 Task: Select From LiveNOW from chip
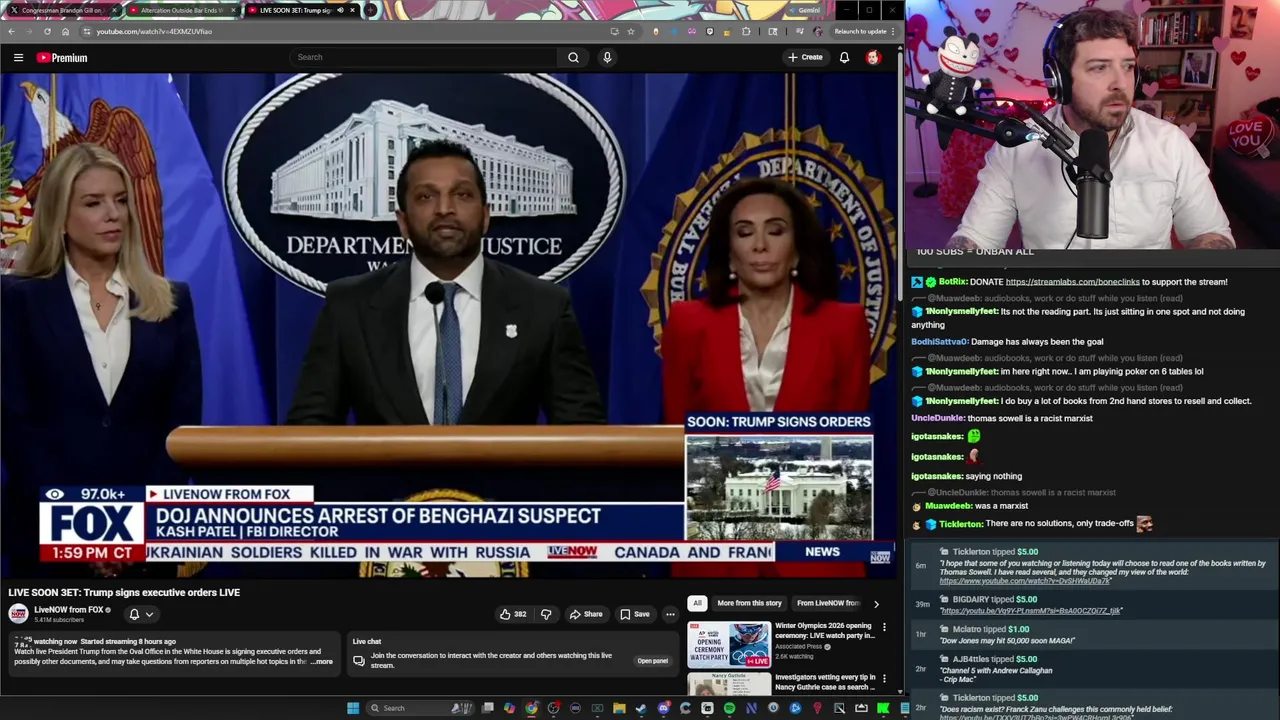[828, 603]
